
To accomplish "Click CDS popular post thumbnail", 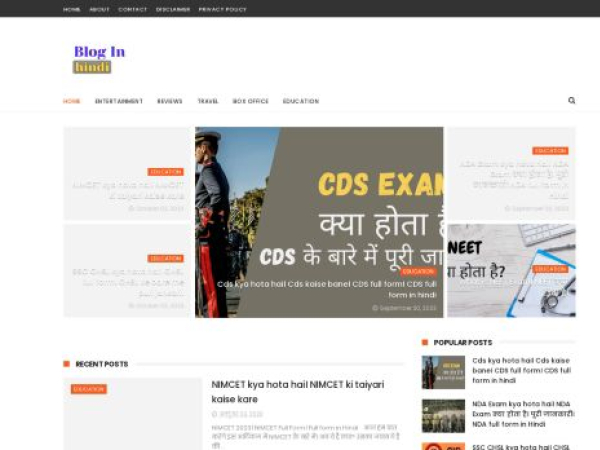I will coord(443,372).
